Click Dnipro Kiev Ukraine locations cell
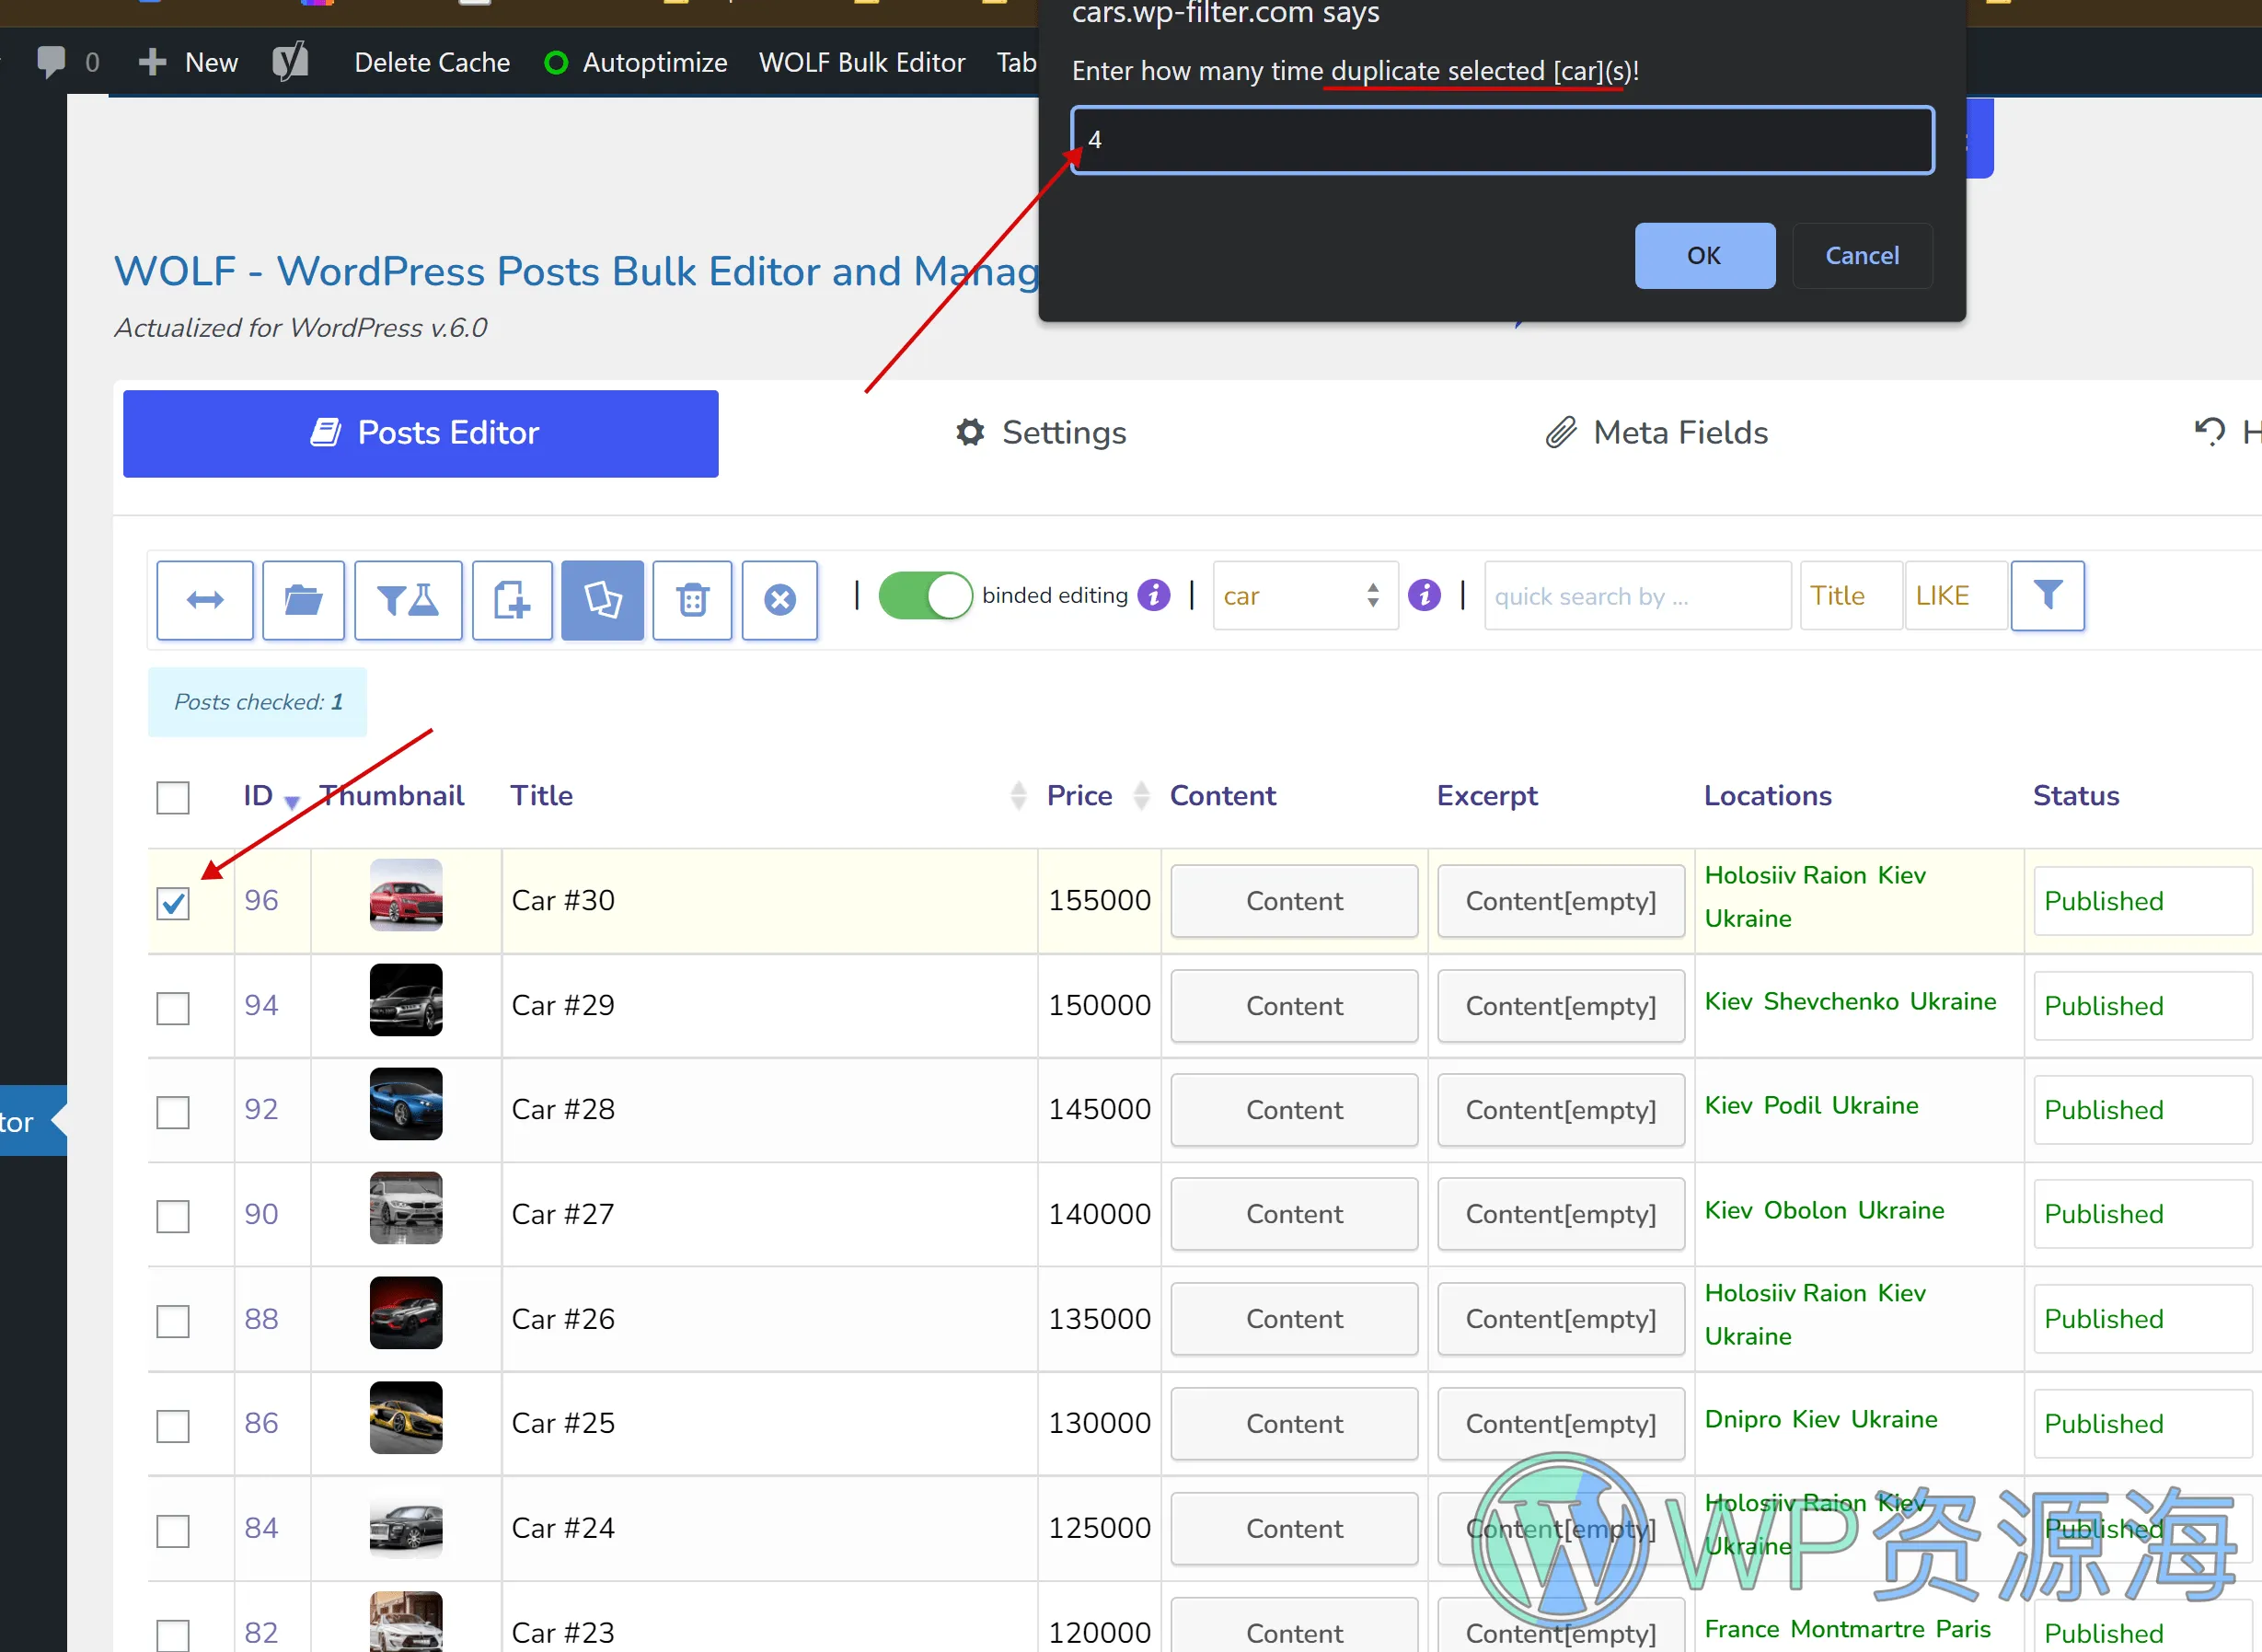This screenshot has height=1652, width=2262. point(1859,1424)
